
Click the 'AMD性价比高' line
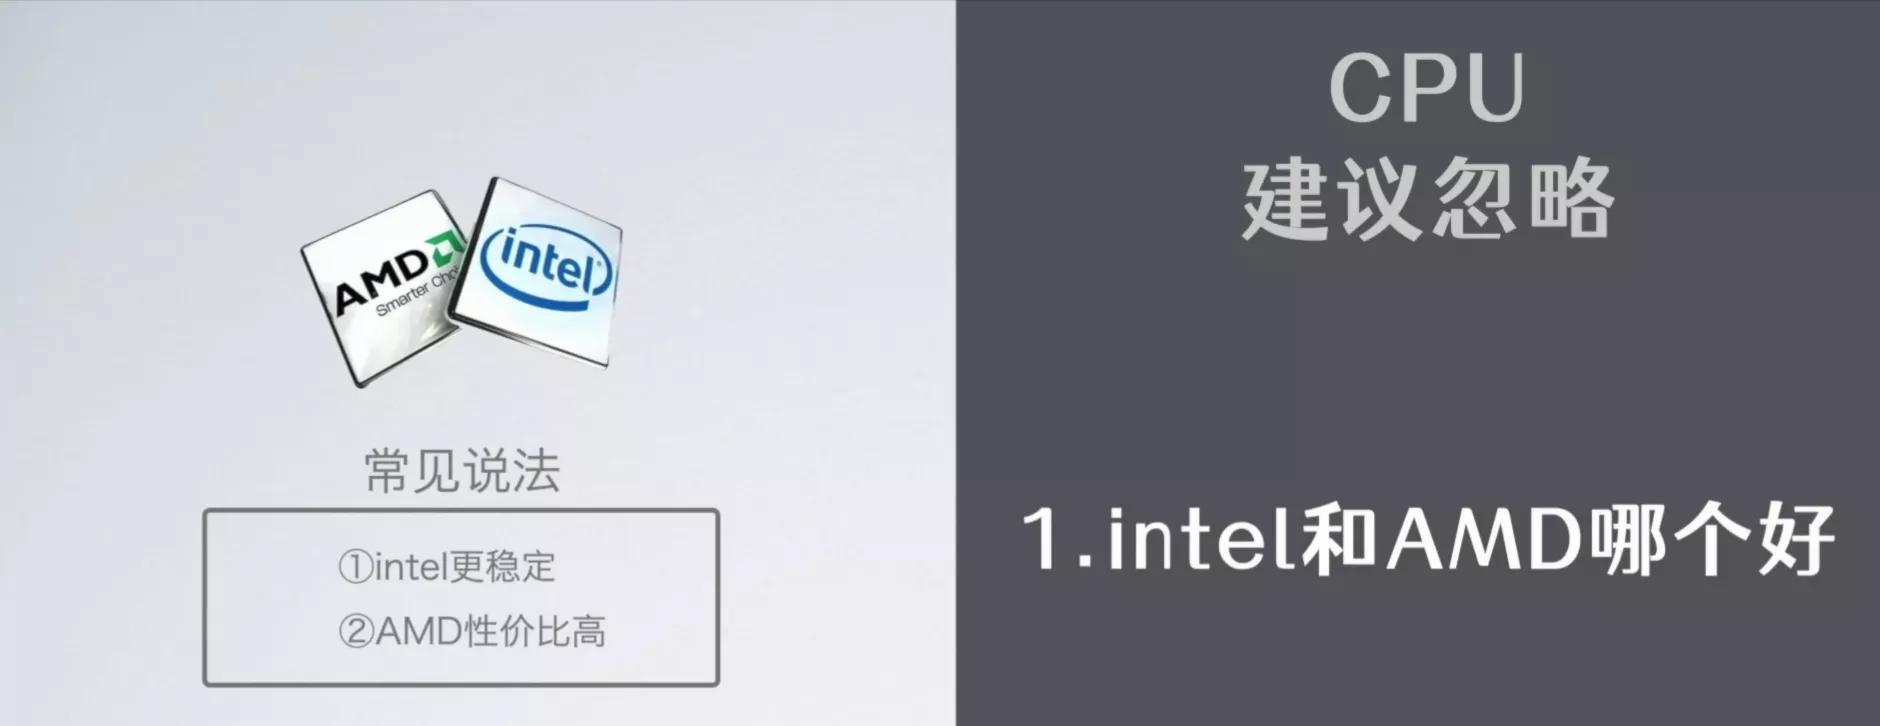(490, 631)
